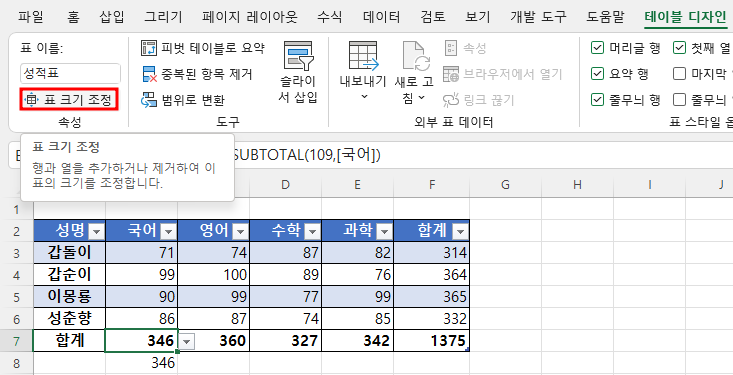The width and height of the screenshot is (733, 375).
Task: Select 합계 column cell 365
Action: click(x=431, y=297)
